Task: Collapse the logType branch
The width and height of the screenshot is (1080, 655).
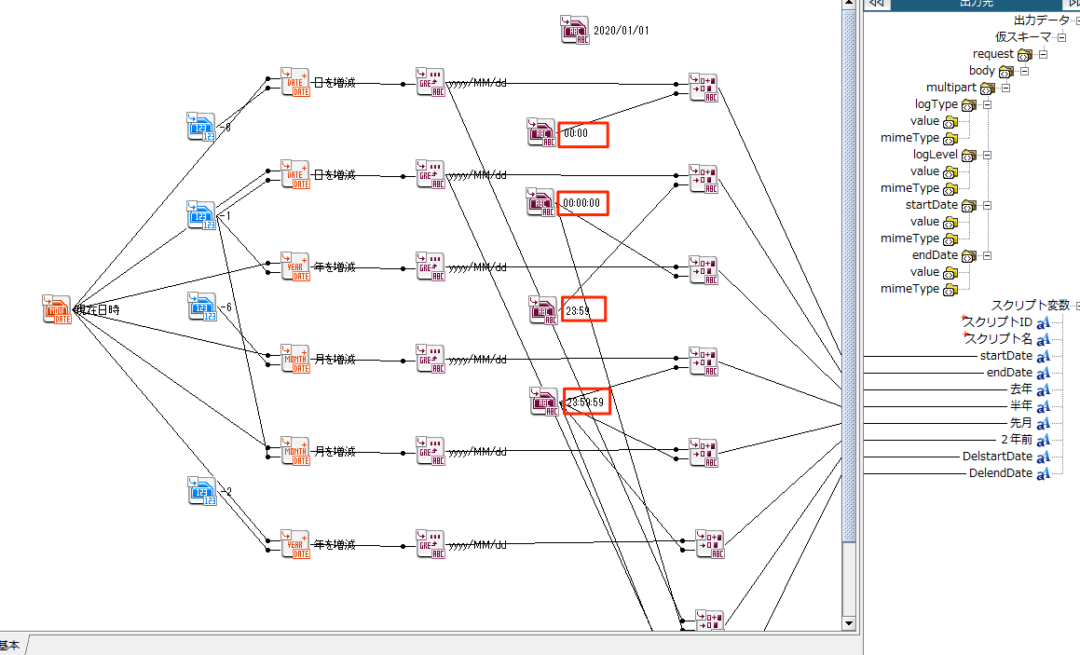Action: coord(987,104)
